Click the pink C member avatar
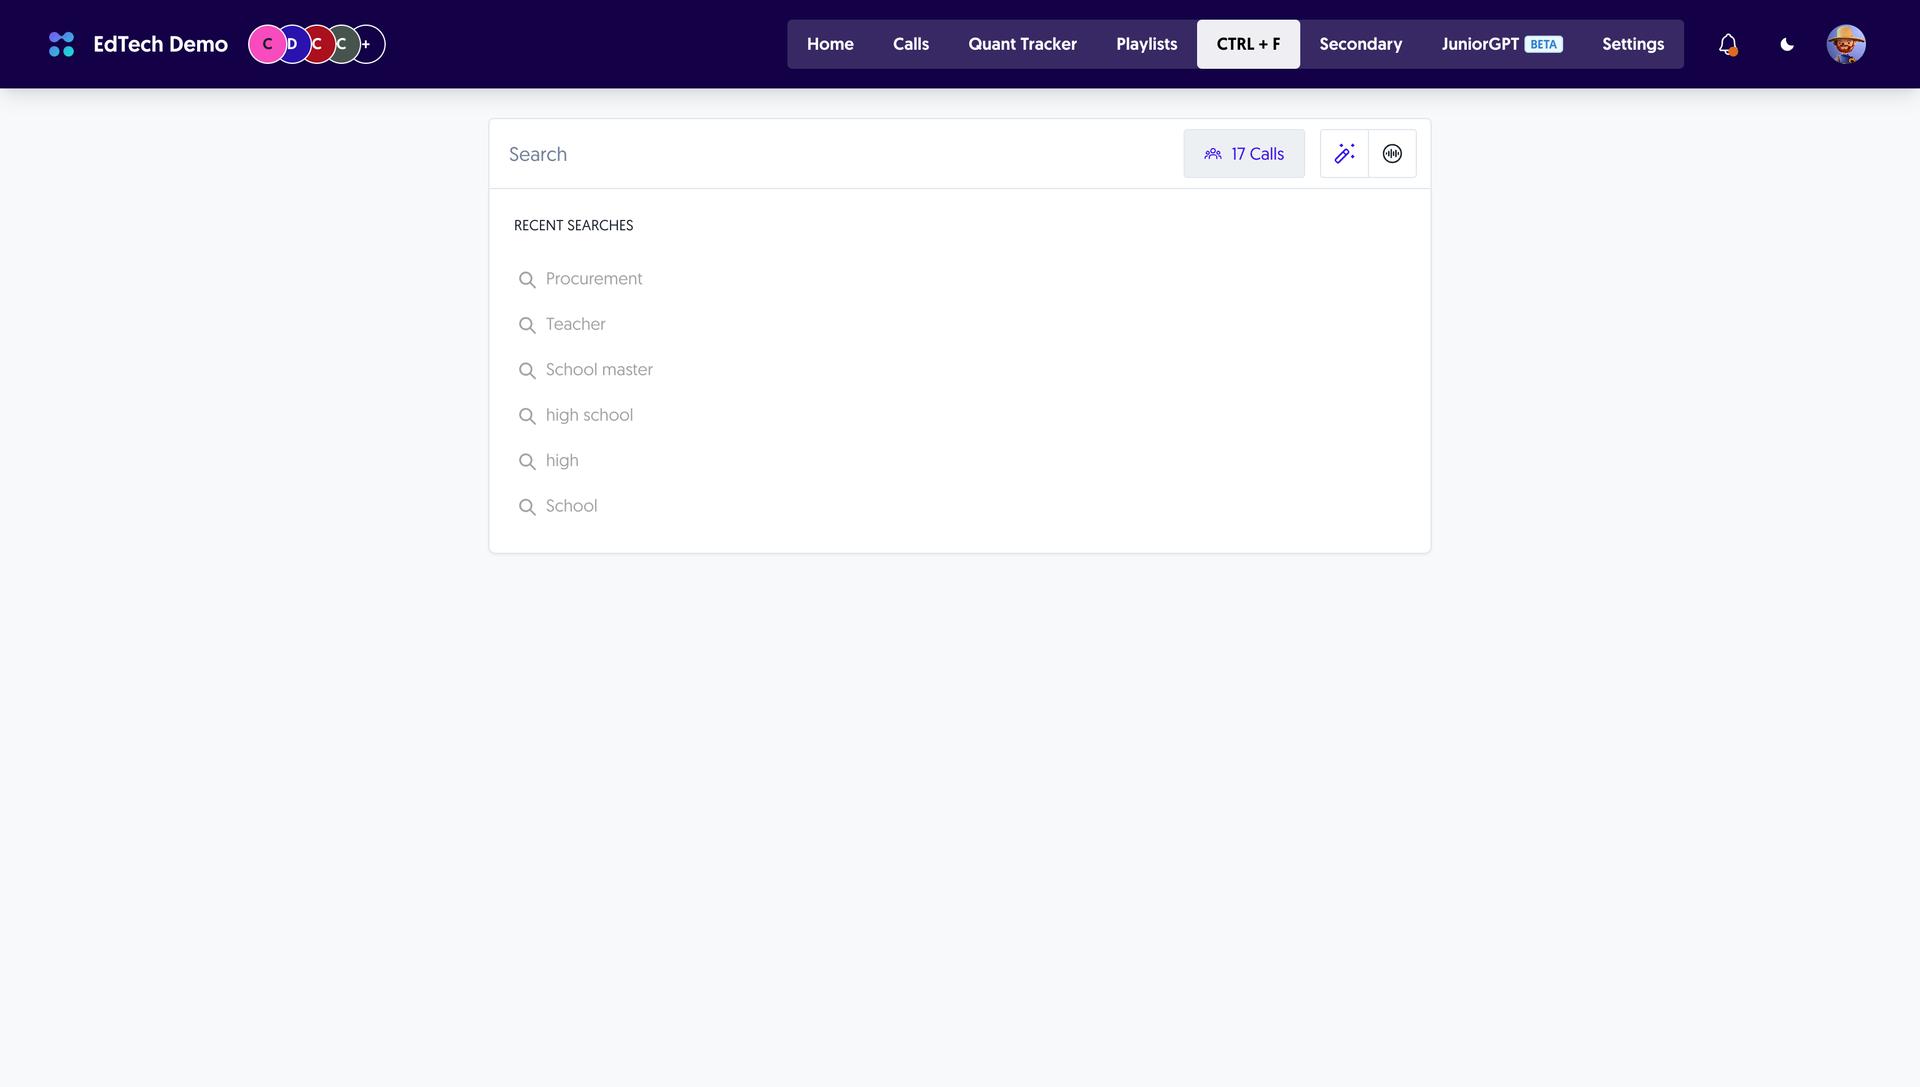Image resolution: width=1920 pixels, height=1087 pixels. (x=267, y=44)
